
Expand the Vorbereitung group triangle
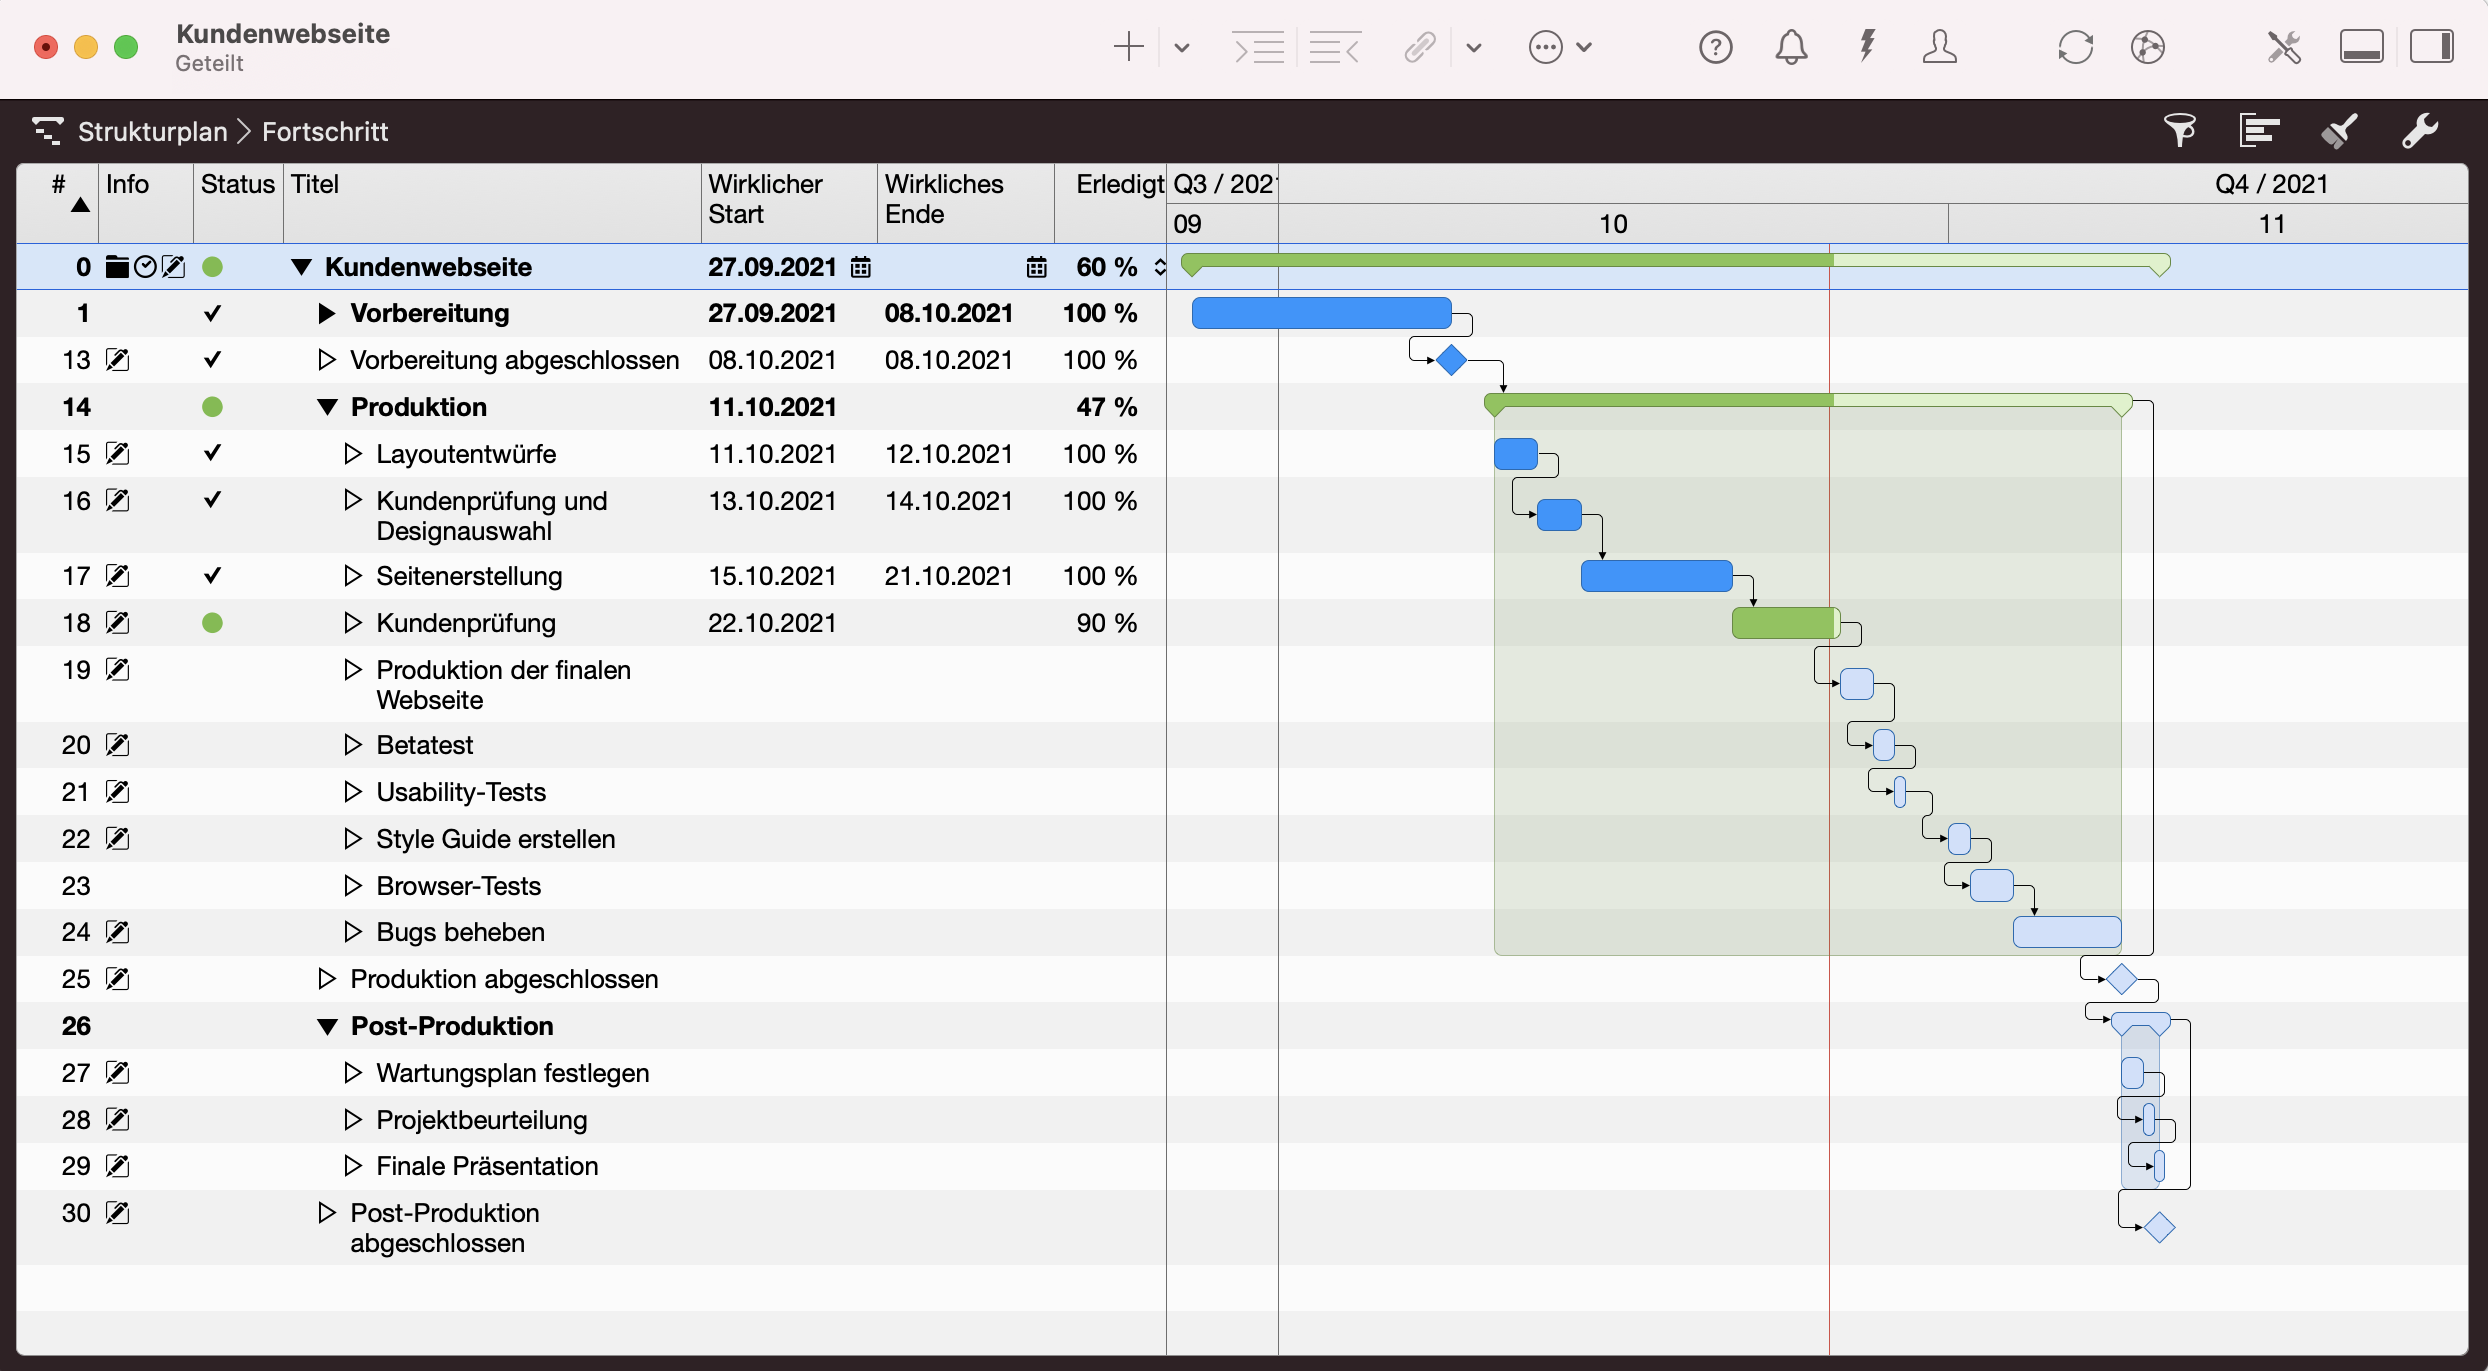(326, 314)
